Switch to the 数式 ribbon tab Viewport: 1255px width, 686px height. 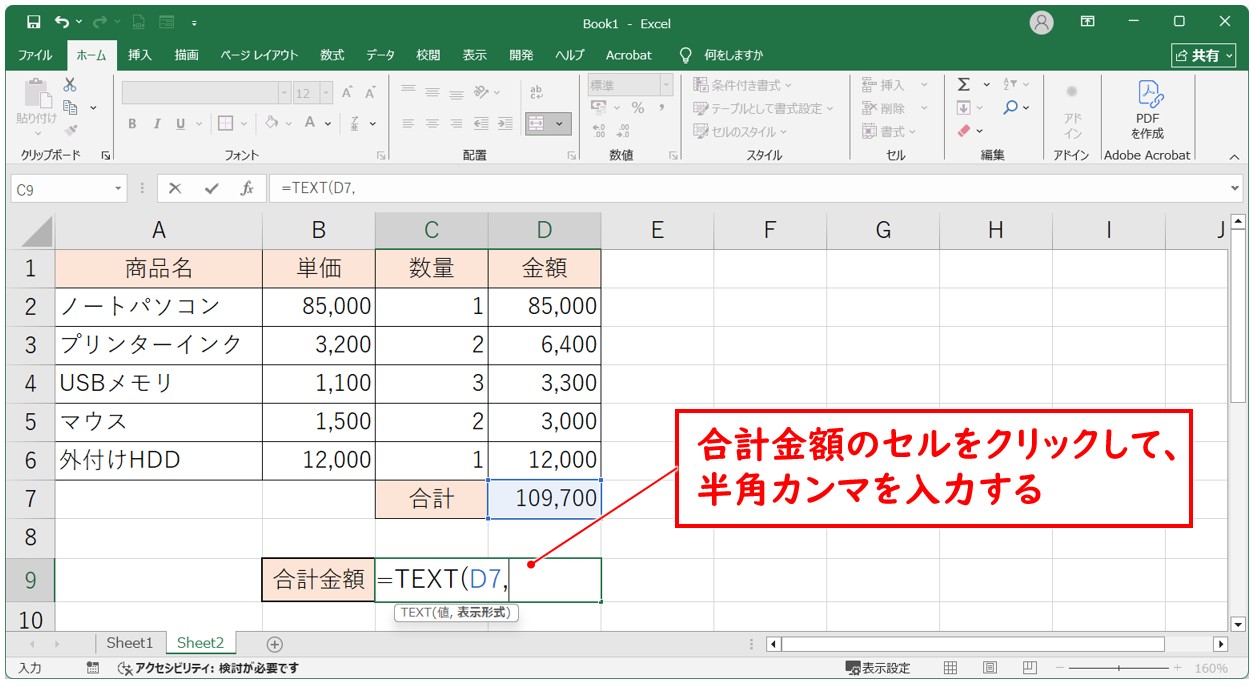pos(331,55)
